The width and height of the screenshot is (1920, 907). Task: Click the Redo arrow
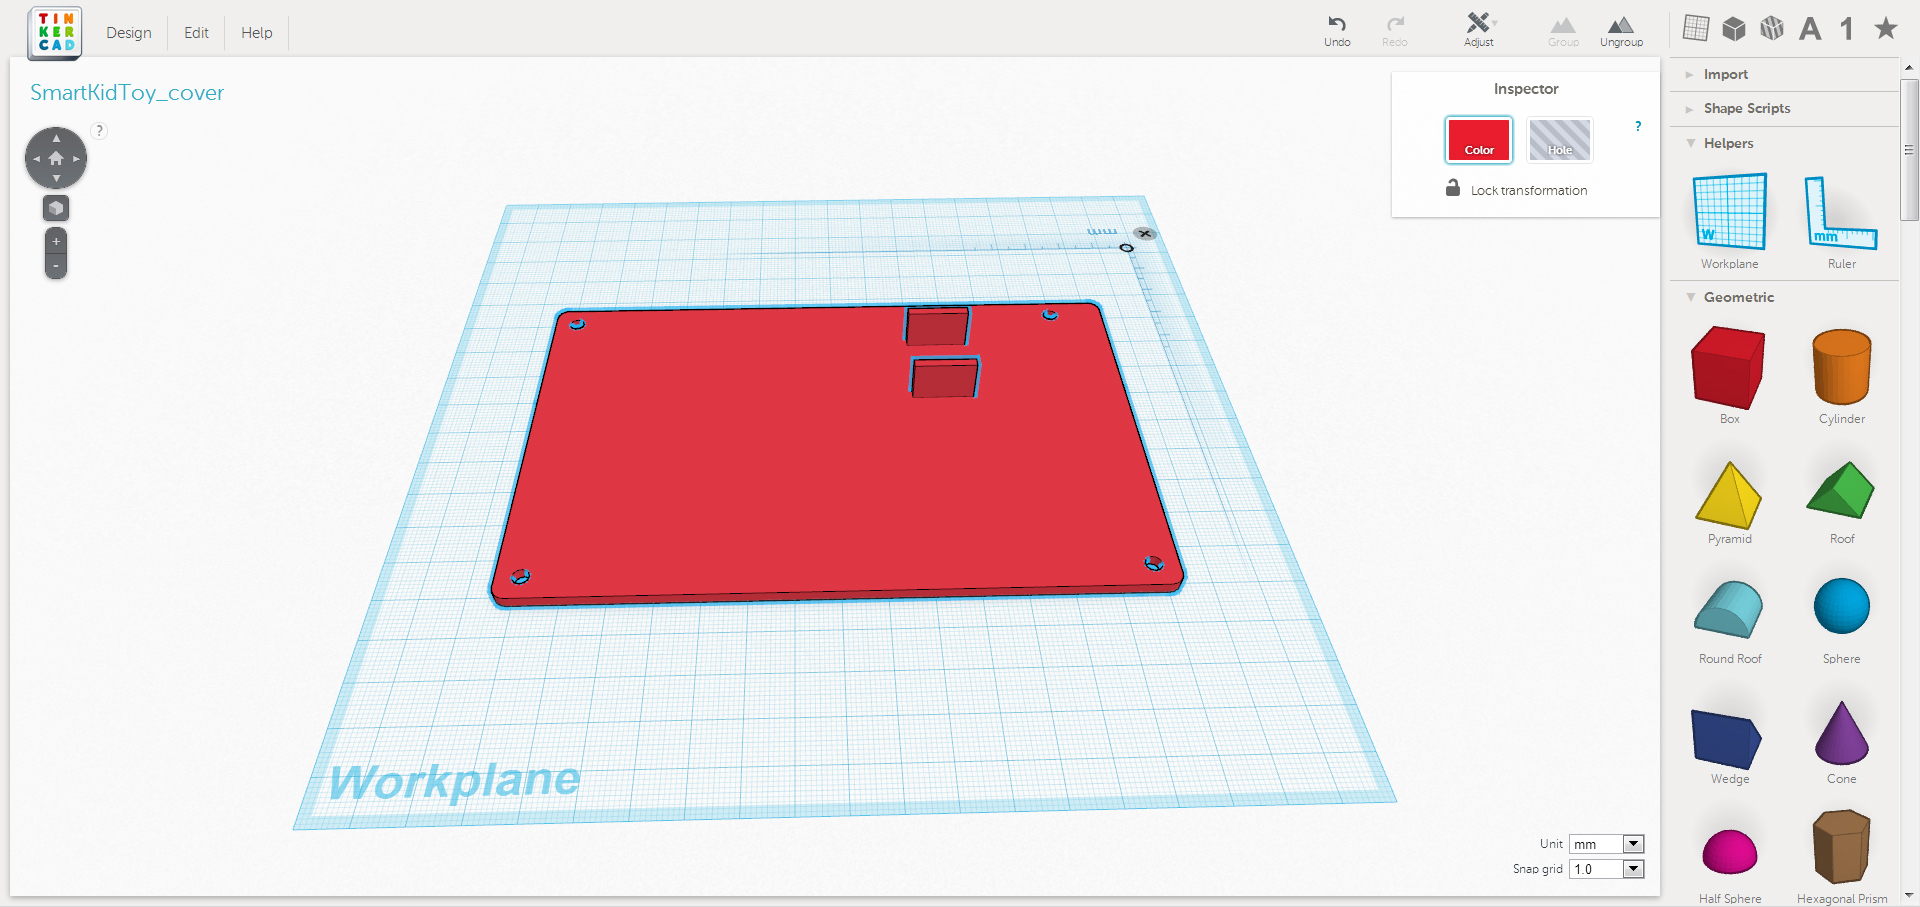[x=1395, y=30]
